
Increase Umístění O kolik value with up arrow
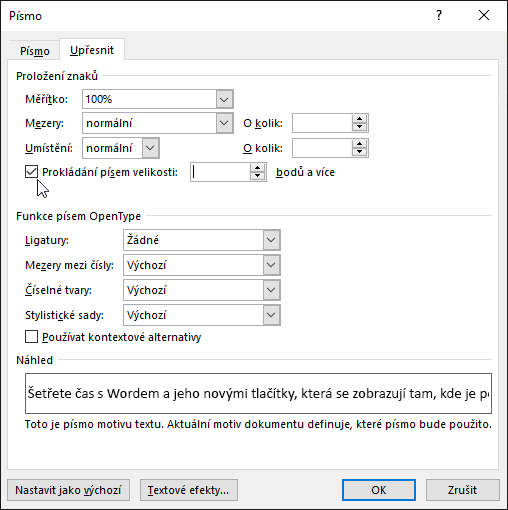pos(359,144)
